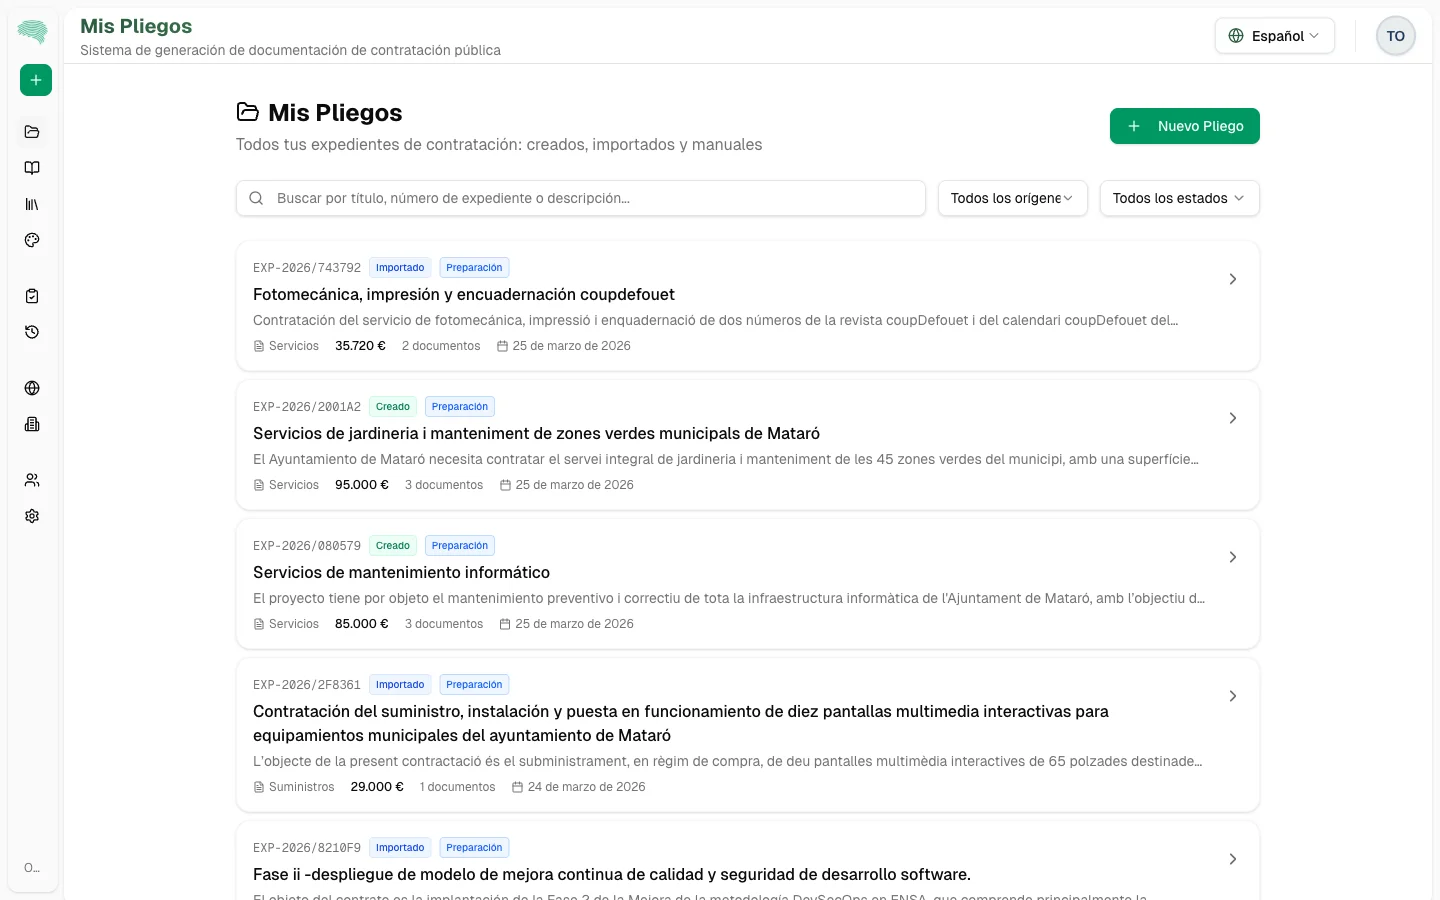Open chevron for Fotomecánica pliego
This screenshot has width=1440, height=900.
pos(1233,279)
